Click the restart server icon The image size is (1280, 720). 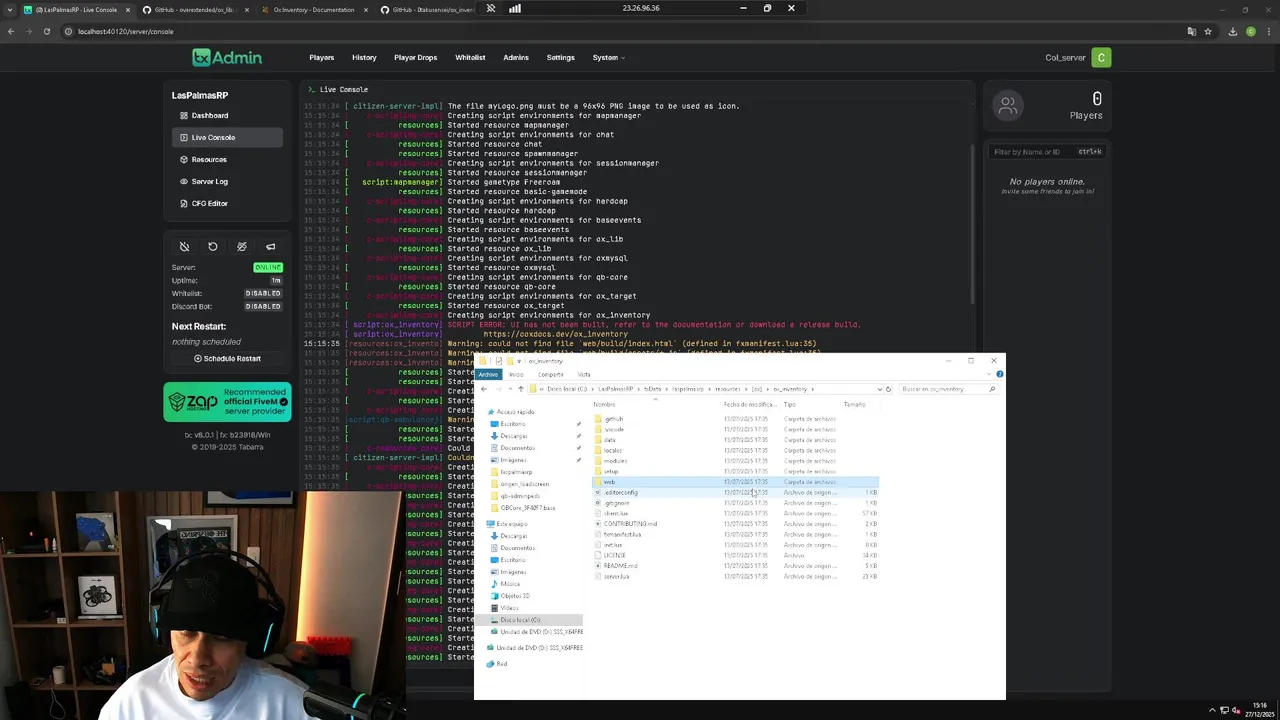(213, 246)
